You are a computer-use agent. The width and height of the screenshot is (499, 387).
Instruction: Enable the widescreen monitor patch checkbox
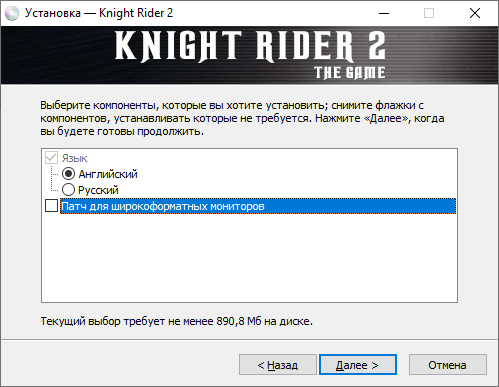(x=51, y=206)
